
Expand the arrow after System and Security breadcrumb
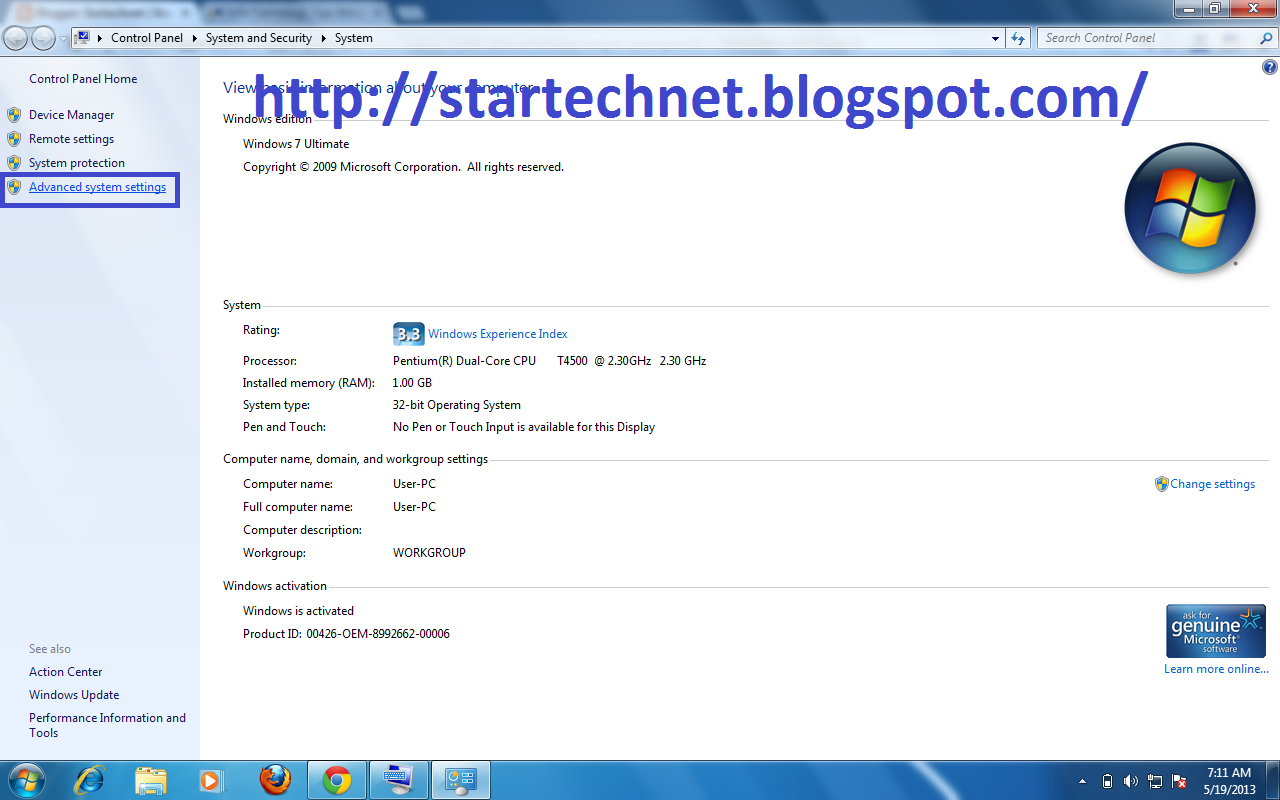[x=324, y=38]
